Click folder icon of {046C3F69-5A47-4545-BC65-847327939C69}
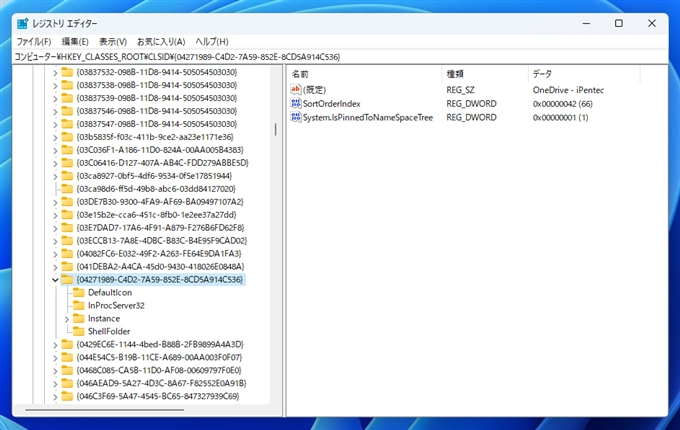Image resolution: width=680 pixels, height=430 pixels. [x=67, y=396]
